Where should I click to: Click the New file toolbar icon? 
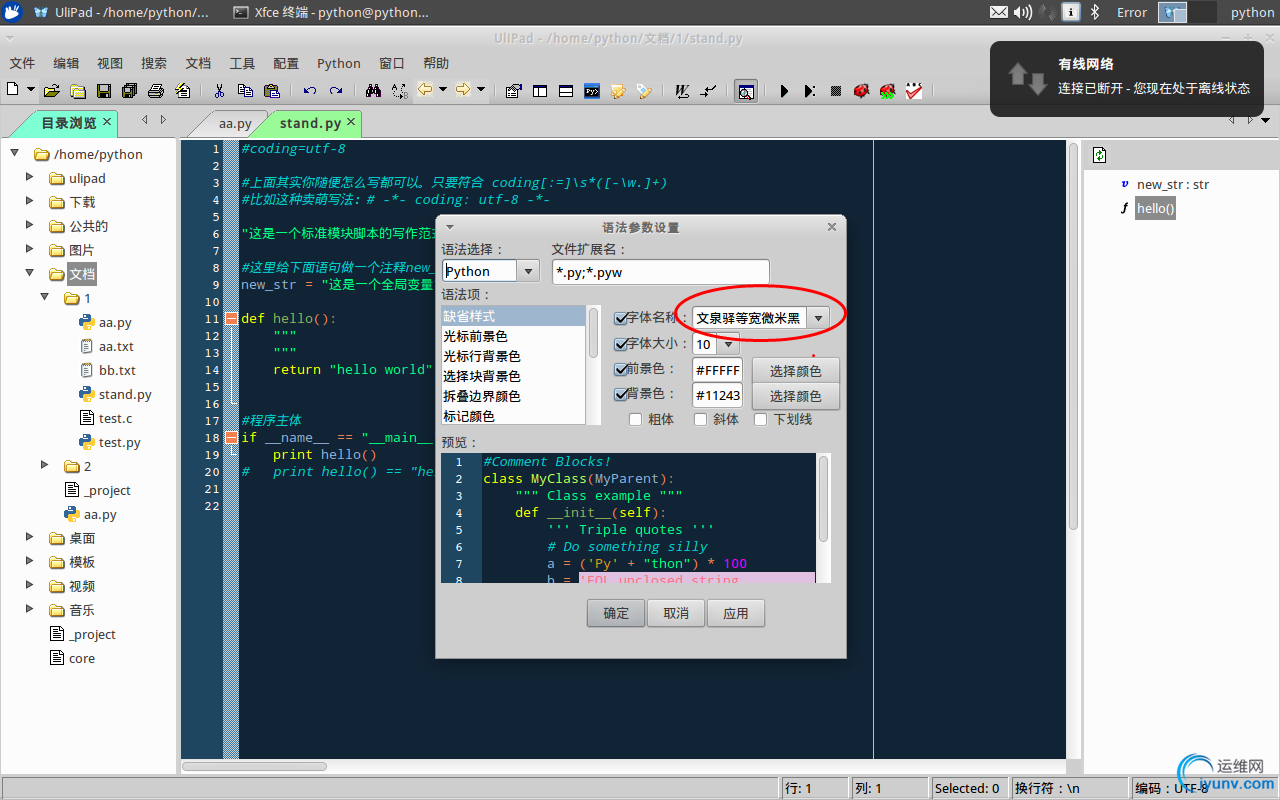[x=13, y=90]
